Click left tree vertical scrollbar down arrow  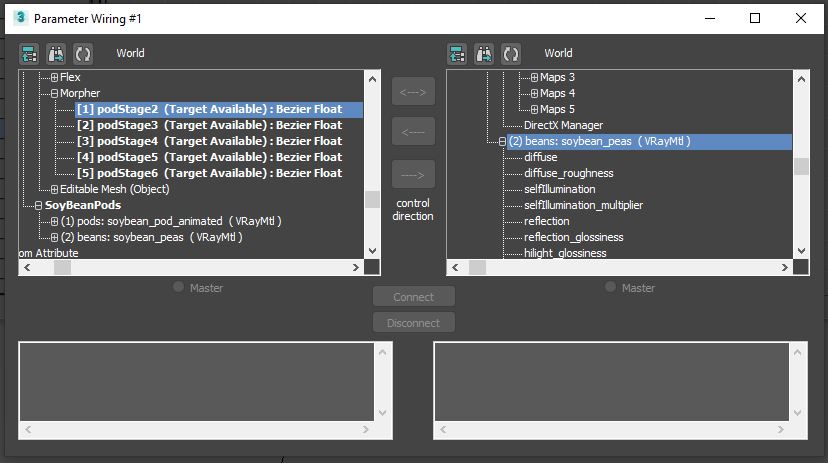[372, 251]
